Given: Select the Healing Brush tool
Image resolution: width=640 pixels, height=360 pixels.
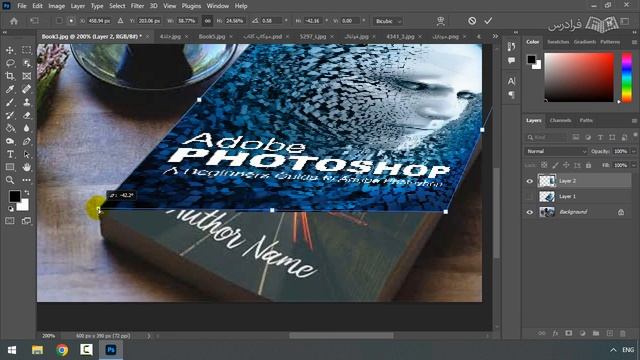Looking at the screenshot, I should [27, 89].
